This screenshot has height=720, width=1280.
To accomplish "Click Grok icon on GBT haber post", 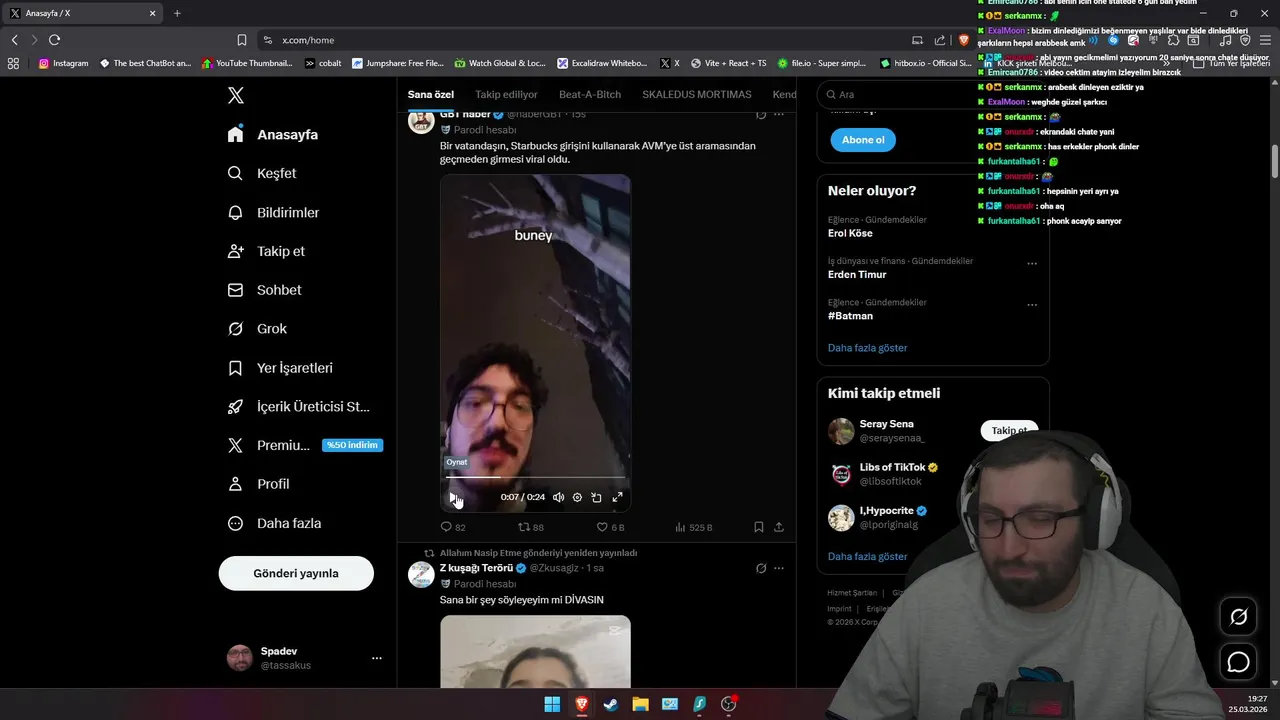I will (x=761, y=114).
